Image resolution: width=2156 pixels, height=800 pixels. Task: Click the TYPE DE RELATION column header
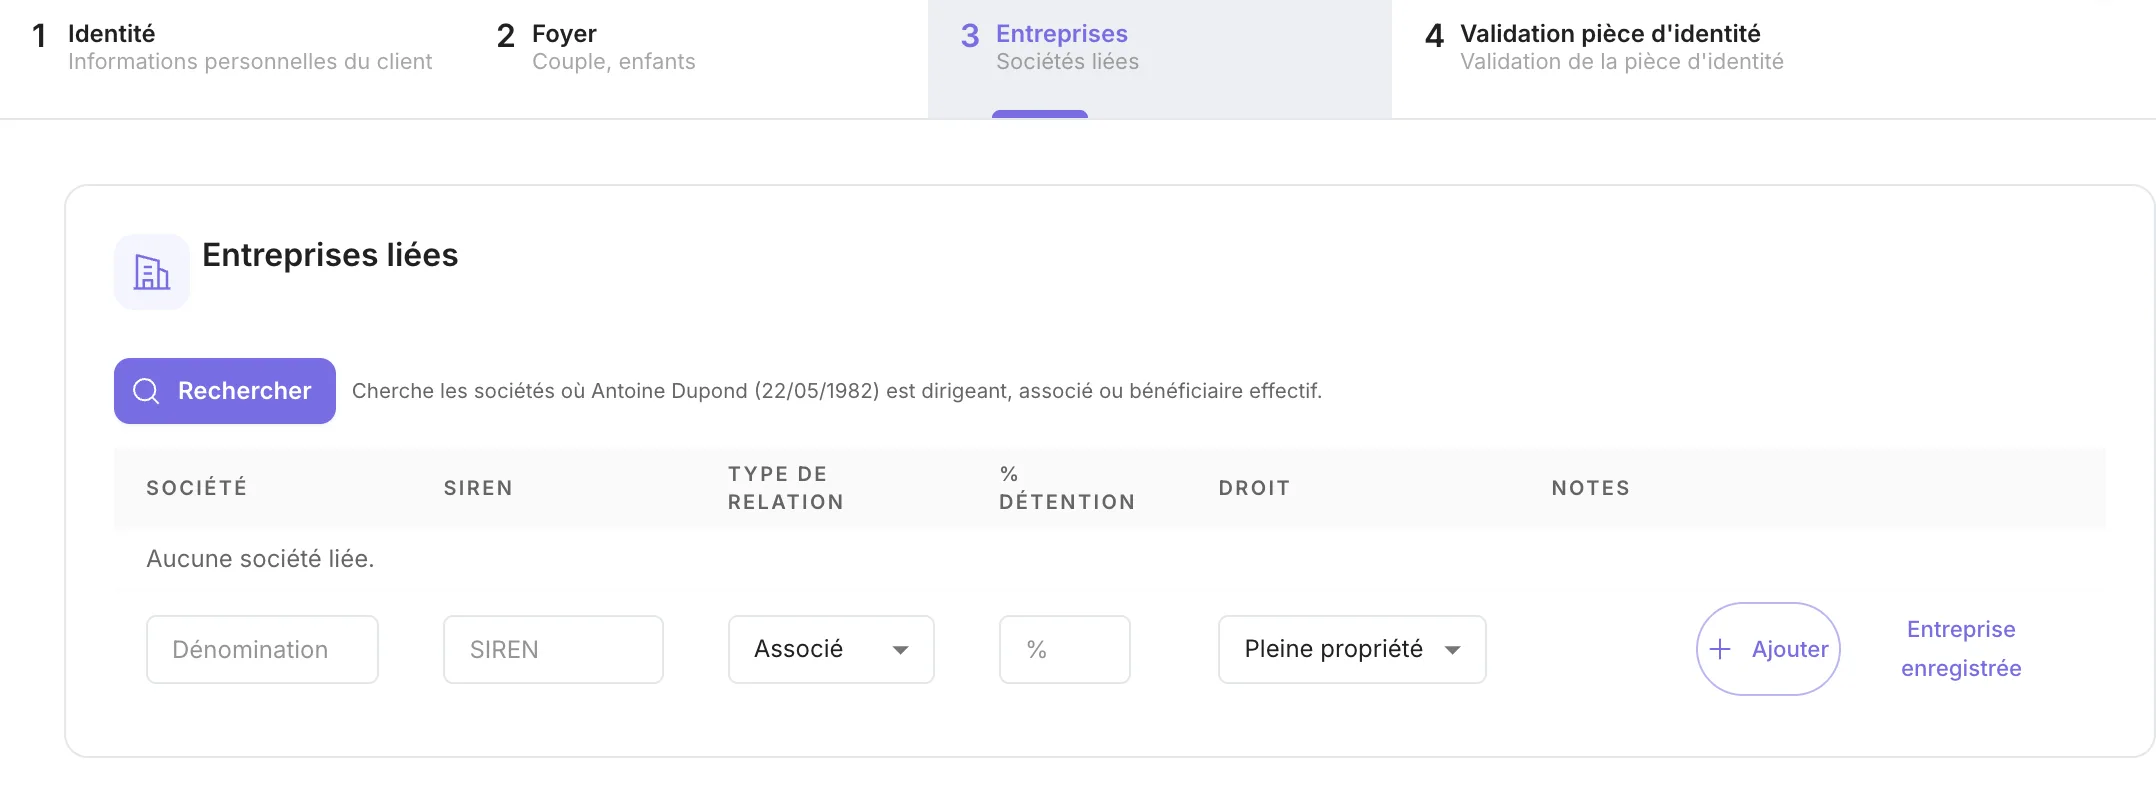786,488
